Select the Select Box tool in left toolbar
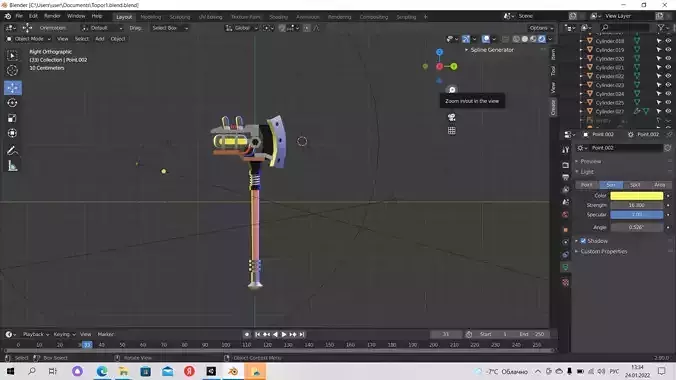 point(12,56)
